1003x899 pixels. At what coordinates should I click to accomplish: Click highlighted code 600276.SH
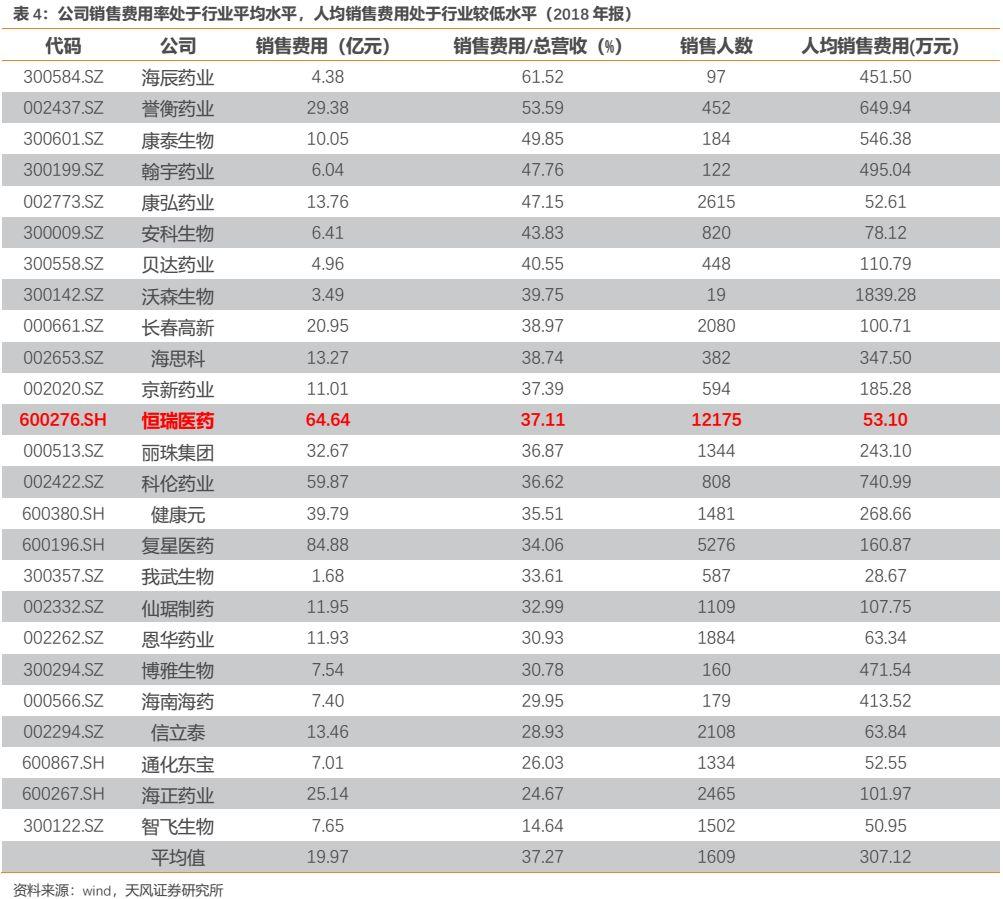click(63, 420)
